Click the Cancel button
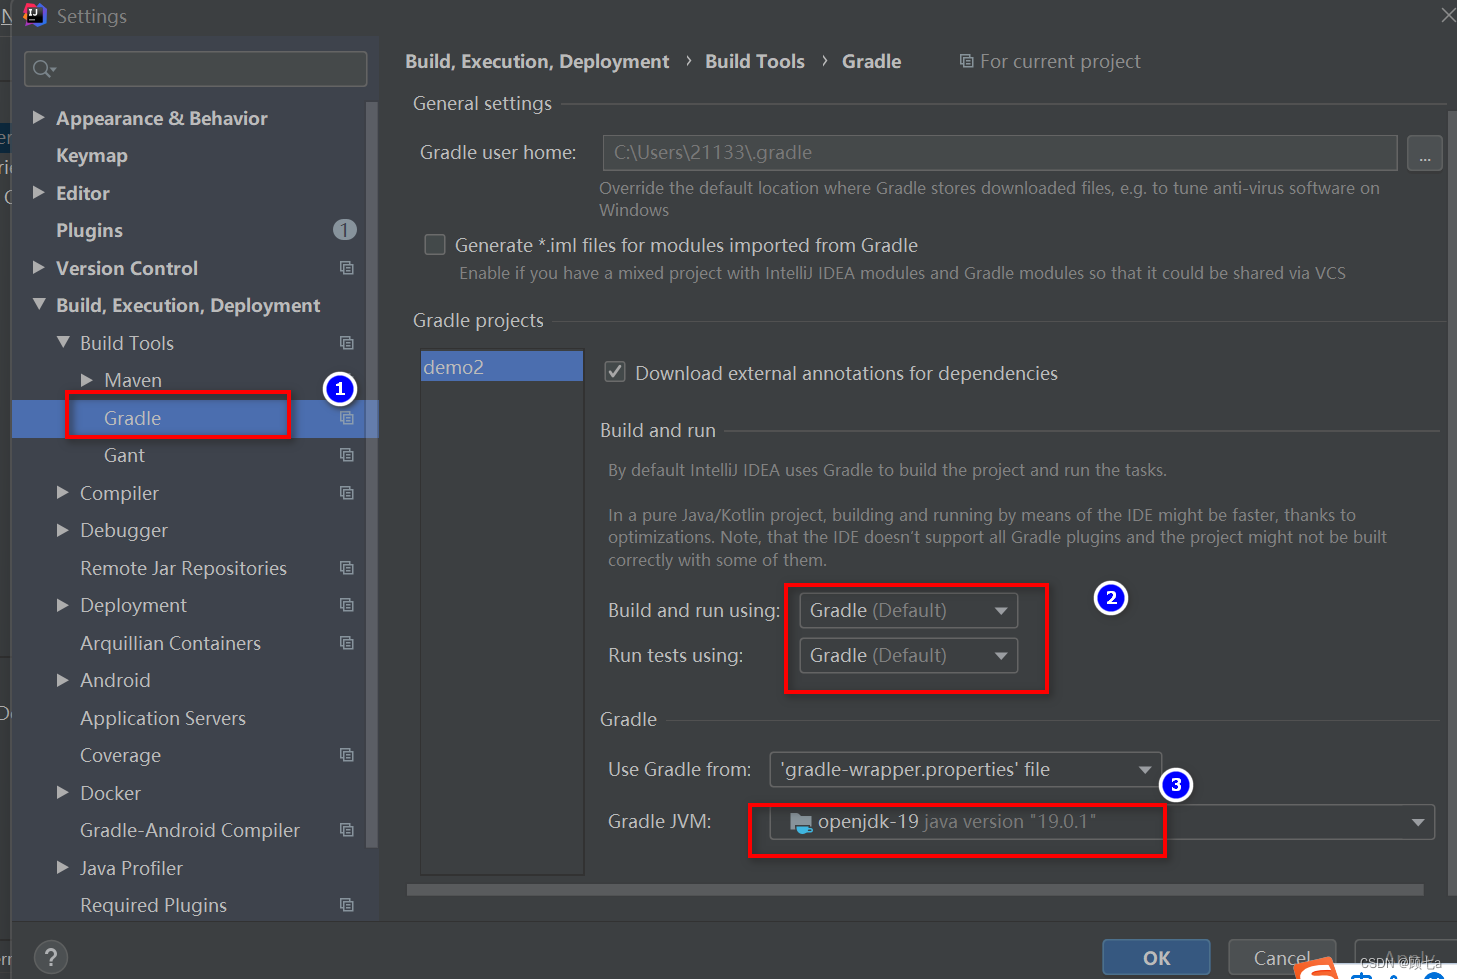 pos(1282,958)
